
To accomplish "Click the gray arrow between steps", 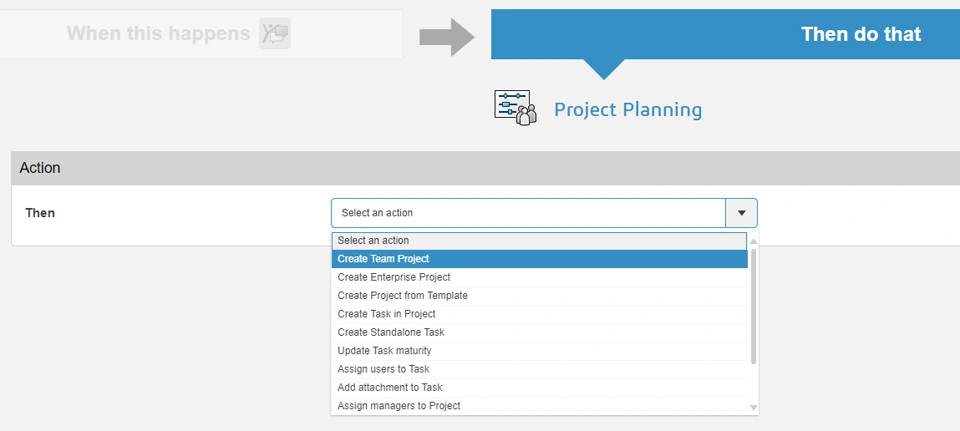I will (446, 36).
